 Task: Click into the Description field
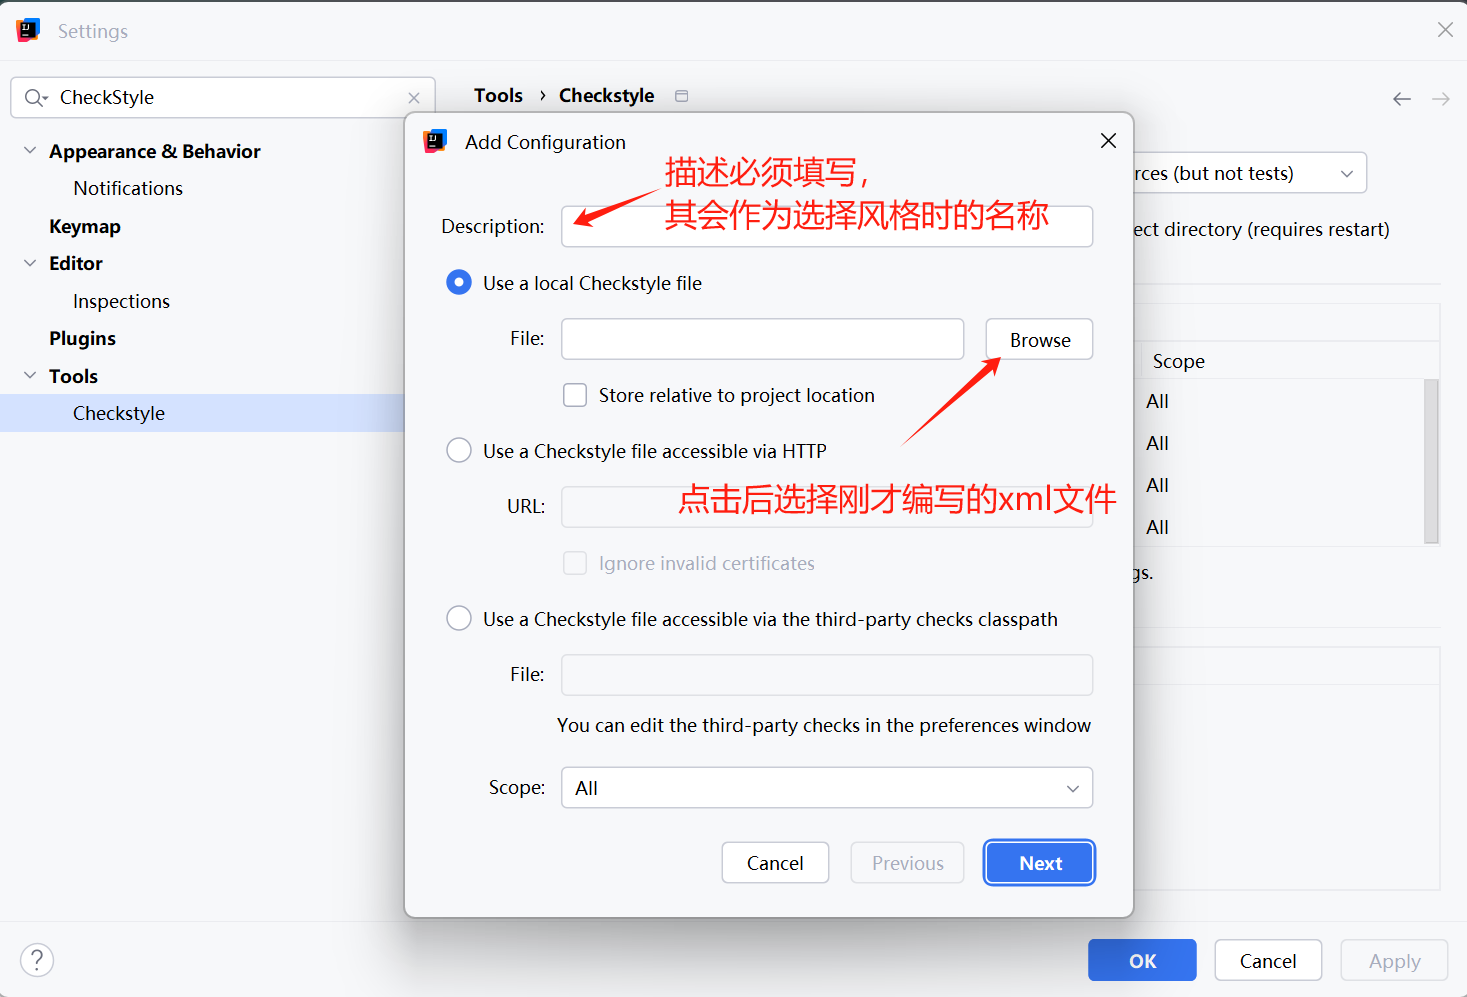click(x=827, y=226)
